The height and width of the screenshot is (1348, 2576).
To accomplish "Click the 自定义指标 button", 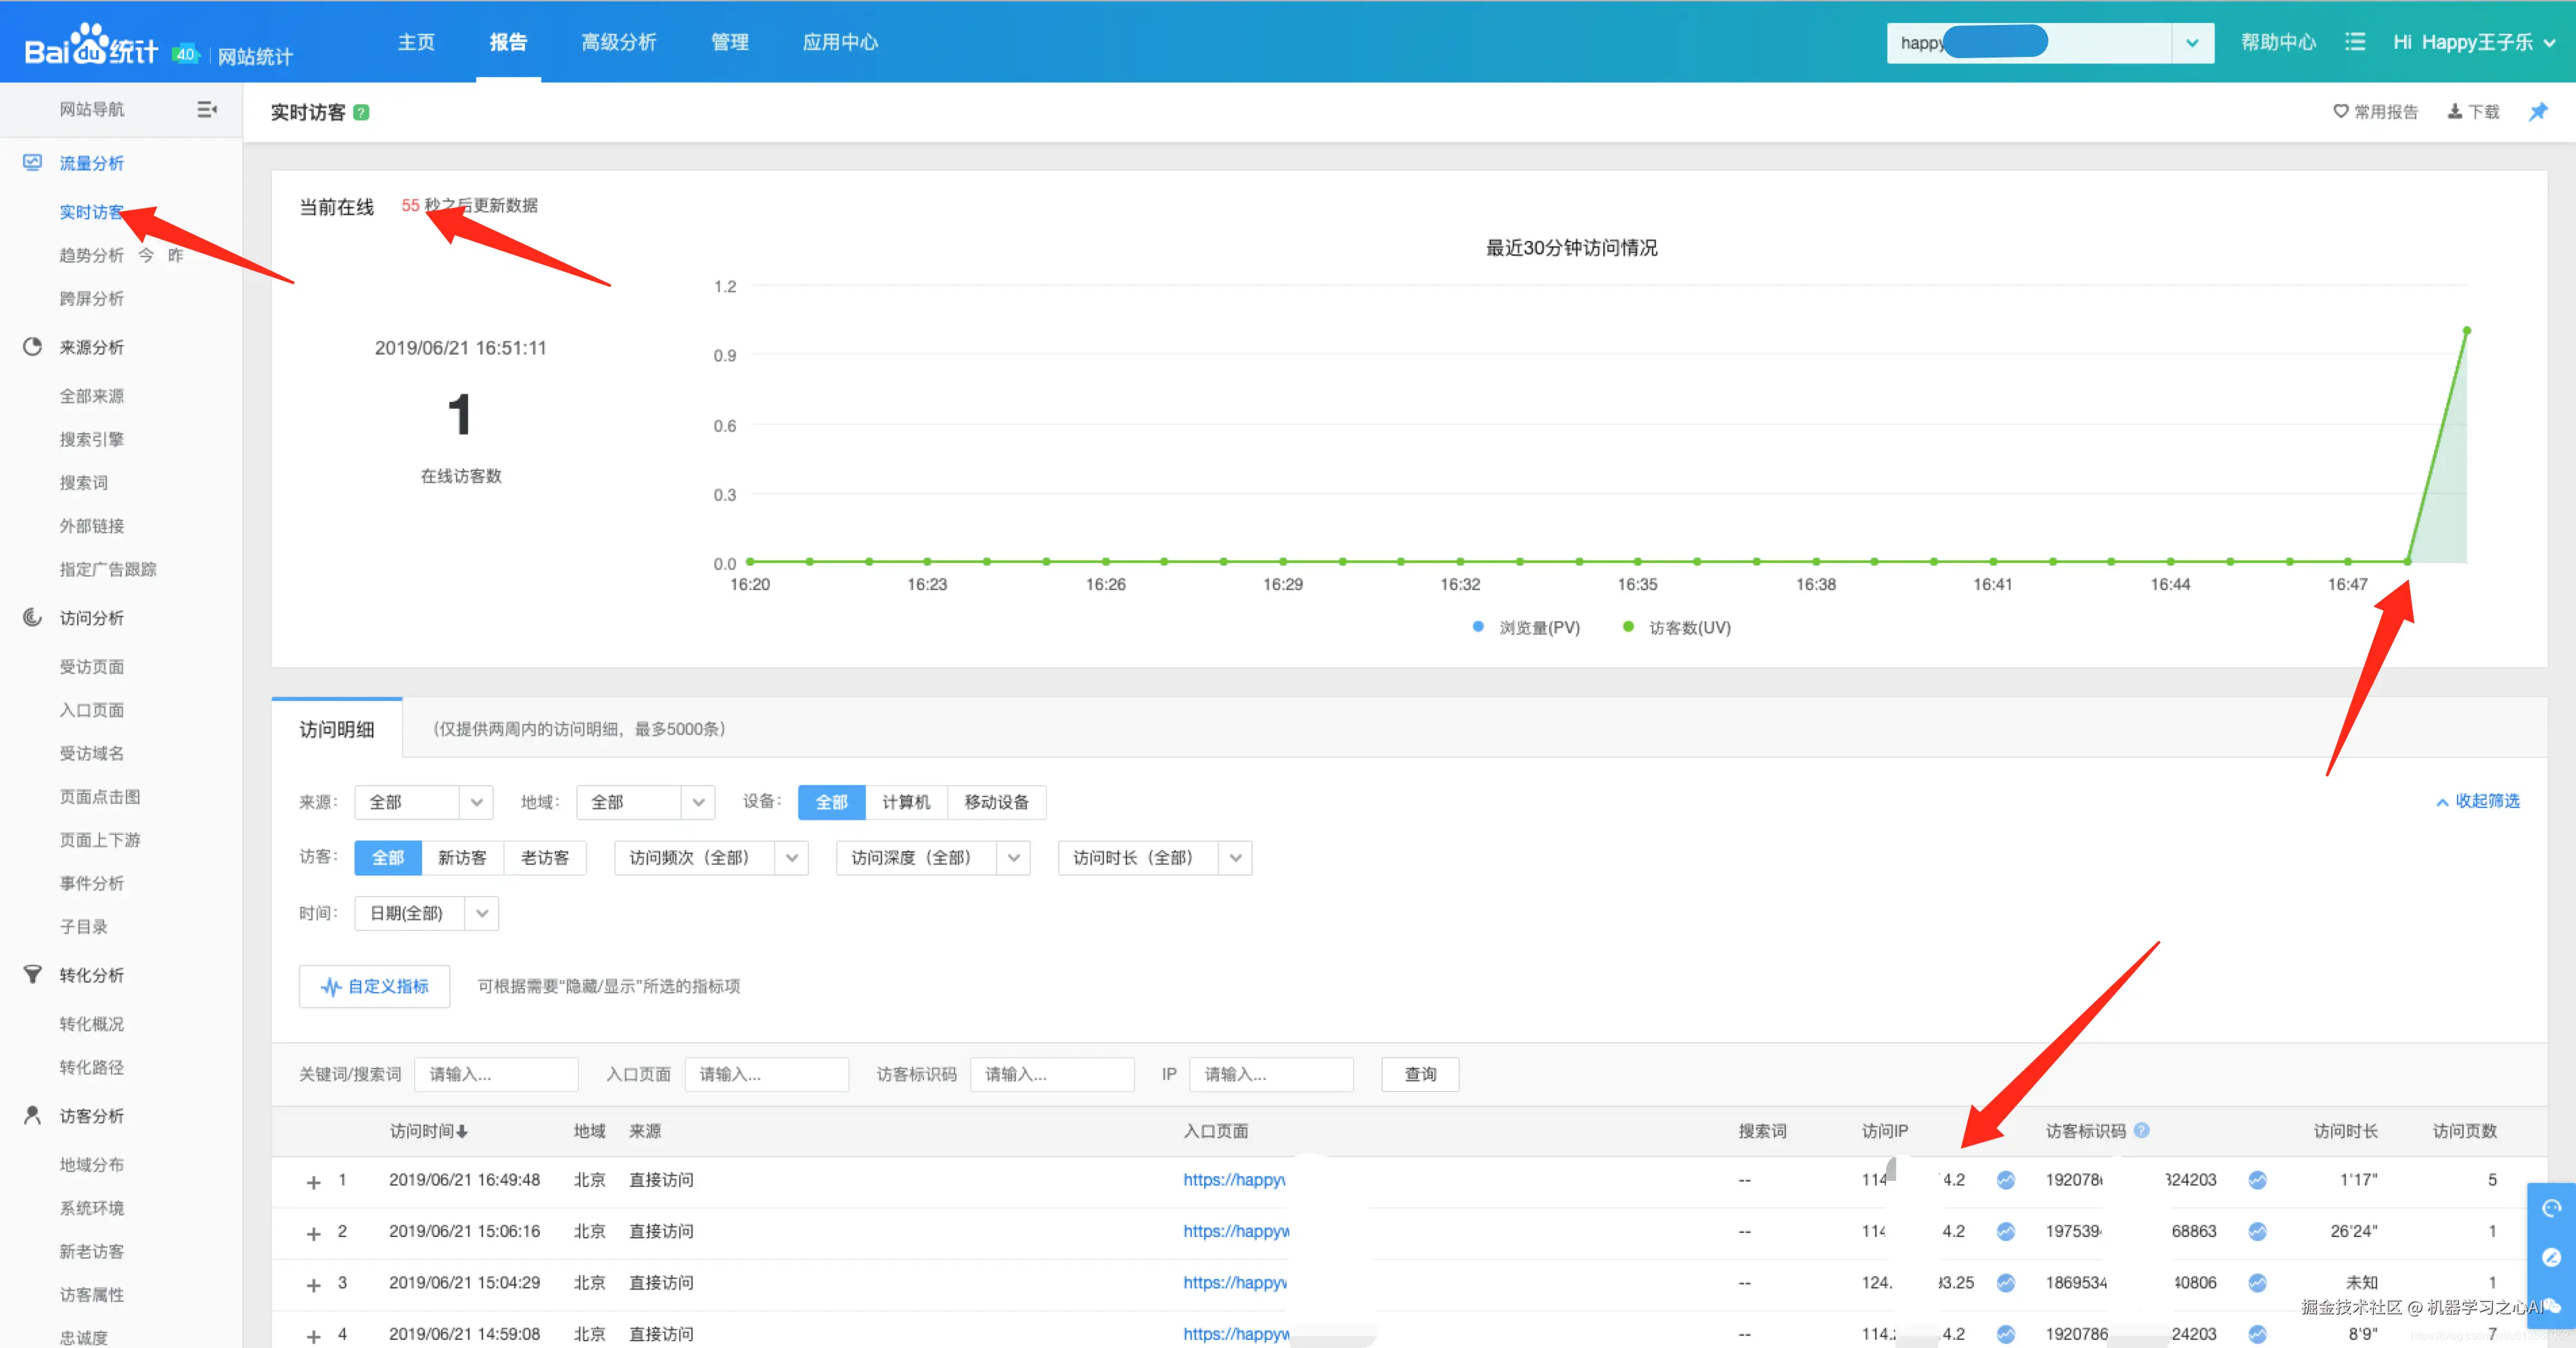I will point(375,986).
